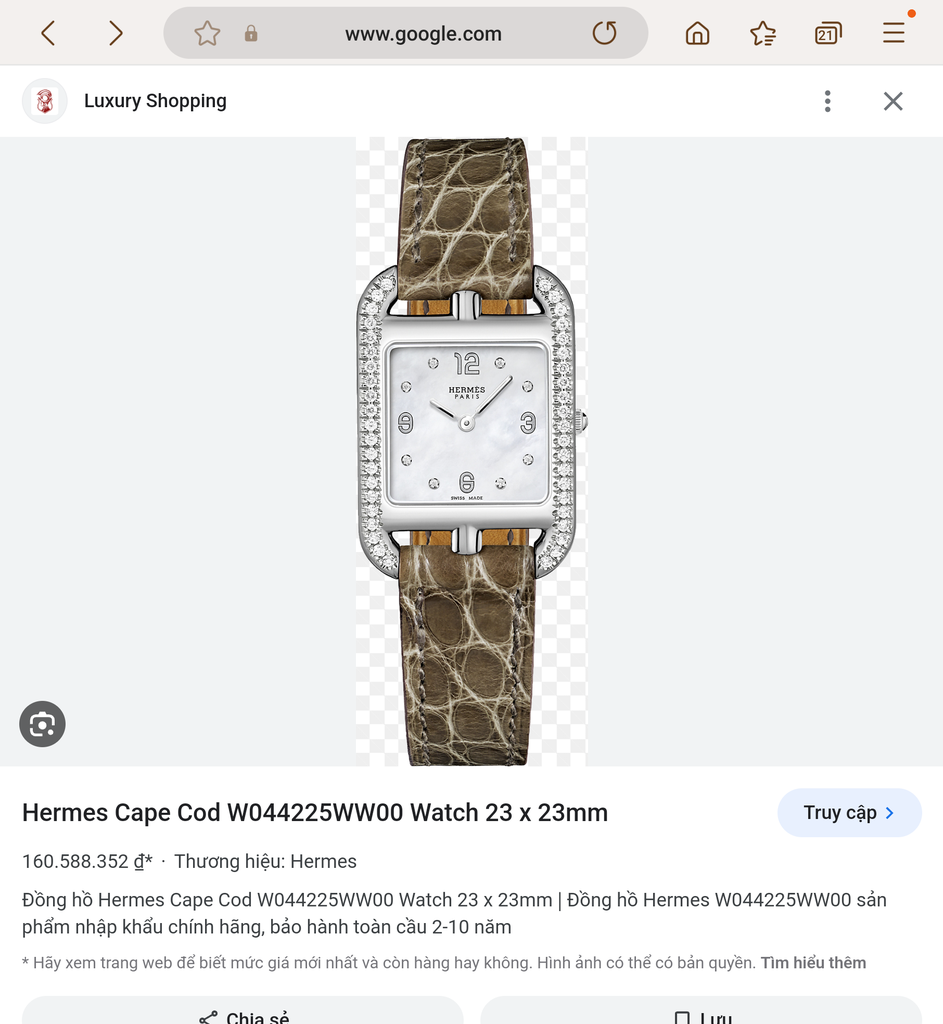Tap the Hermes watch product image

[472, 451]
